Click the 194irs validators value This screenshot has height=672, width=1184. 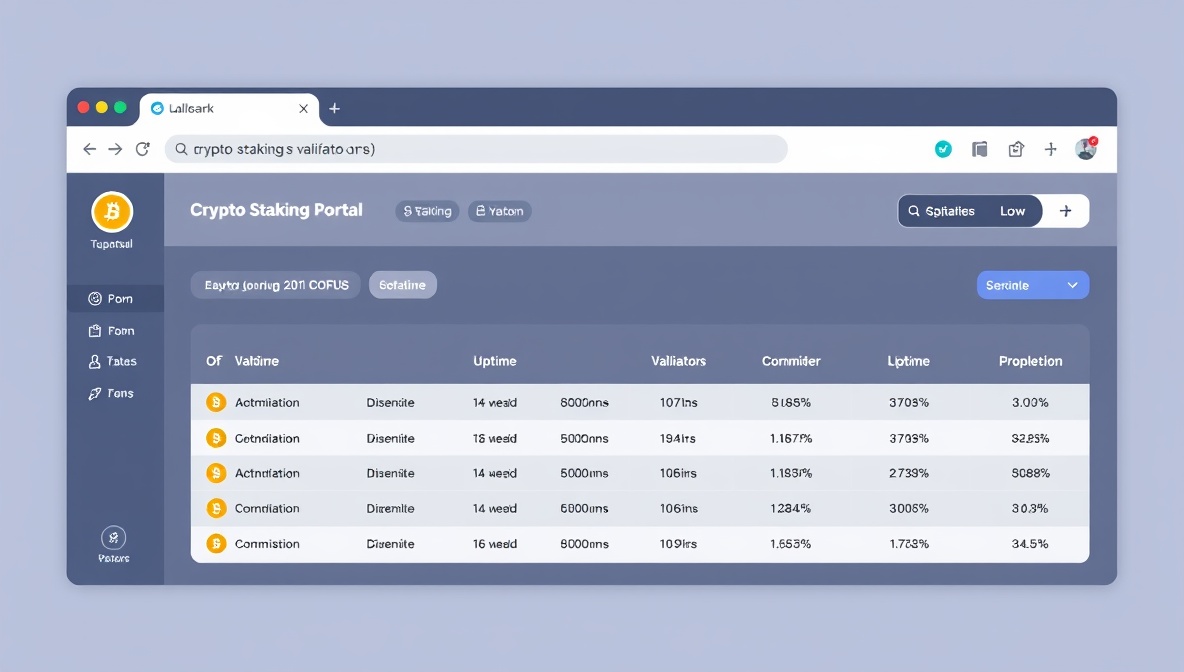tap(678, 438)
